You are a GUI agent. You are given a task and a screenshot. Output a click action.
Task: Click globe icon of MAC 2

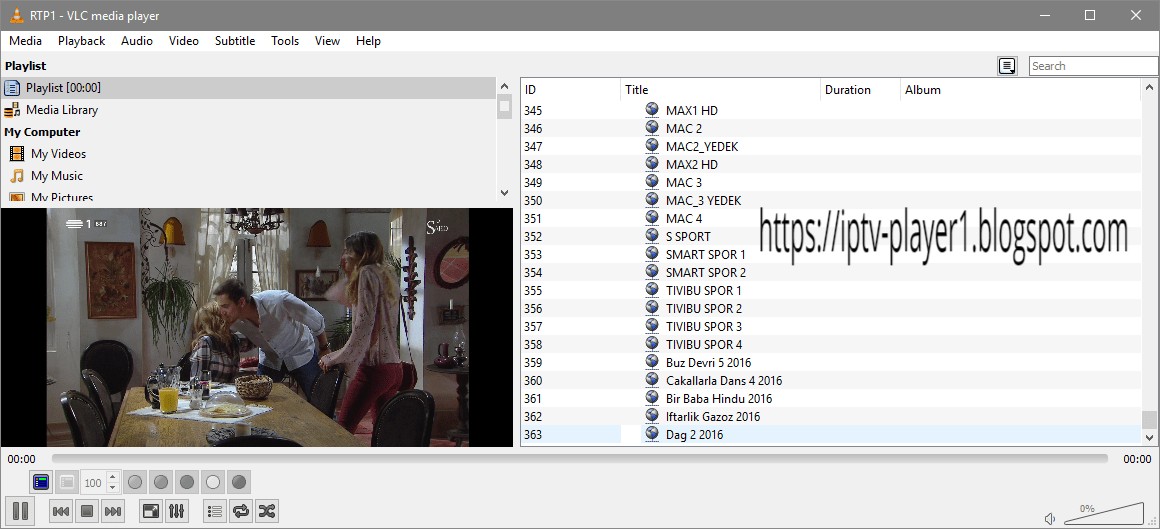[x=652, y=127]
